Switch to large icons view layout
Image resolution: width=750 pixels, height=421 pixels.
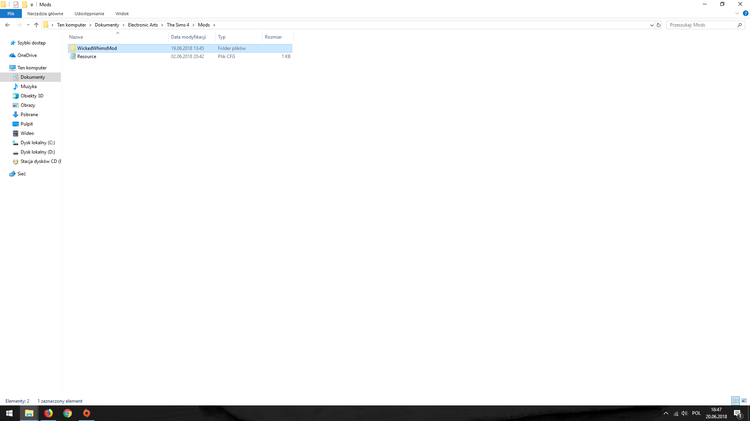coord(744,401)
